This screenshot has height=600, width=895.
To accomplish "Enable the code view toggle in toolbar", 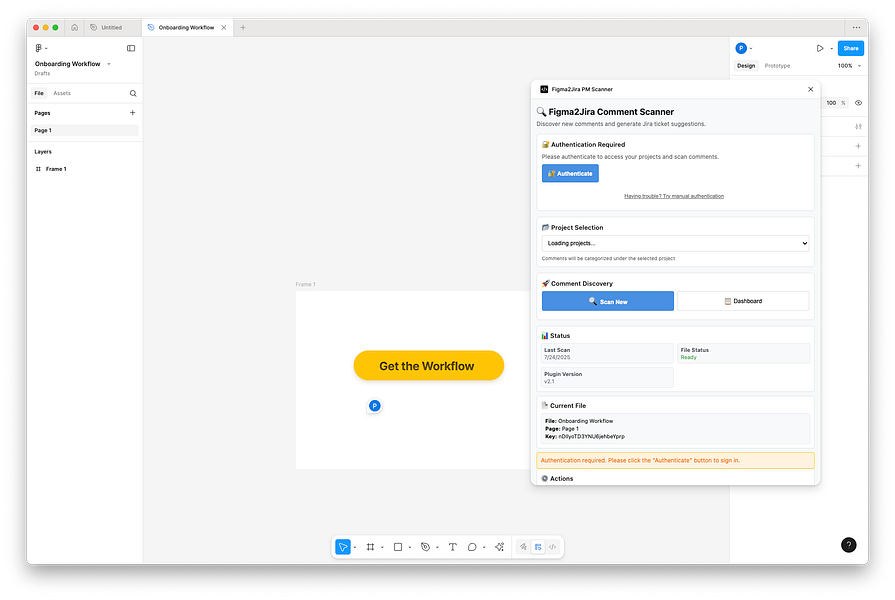I will [x=551, y=546].
